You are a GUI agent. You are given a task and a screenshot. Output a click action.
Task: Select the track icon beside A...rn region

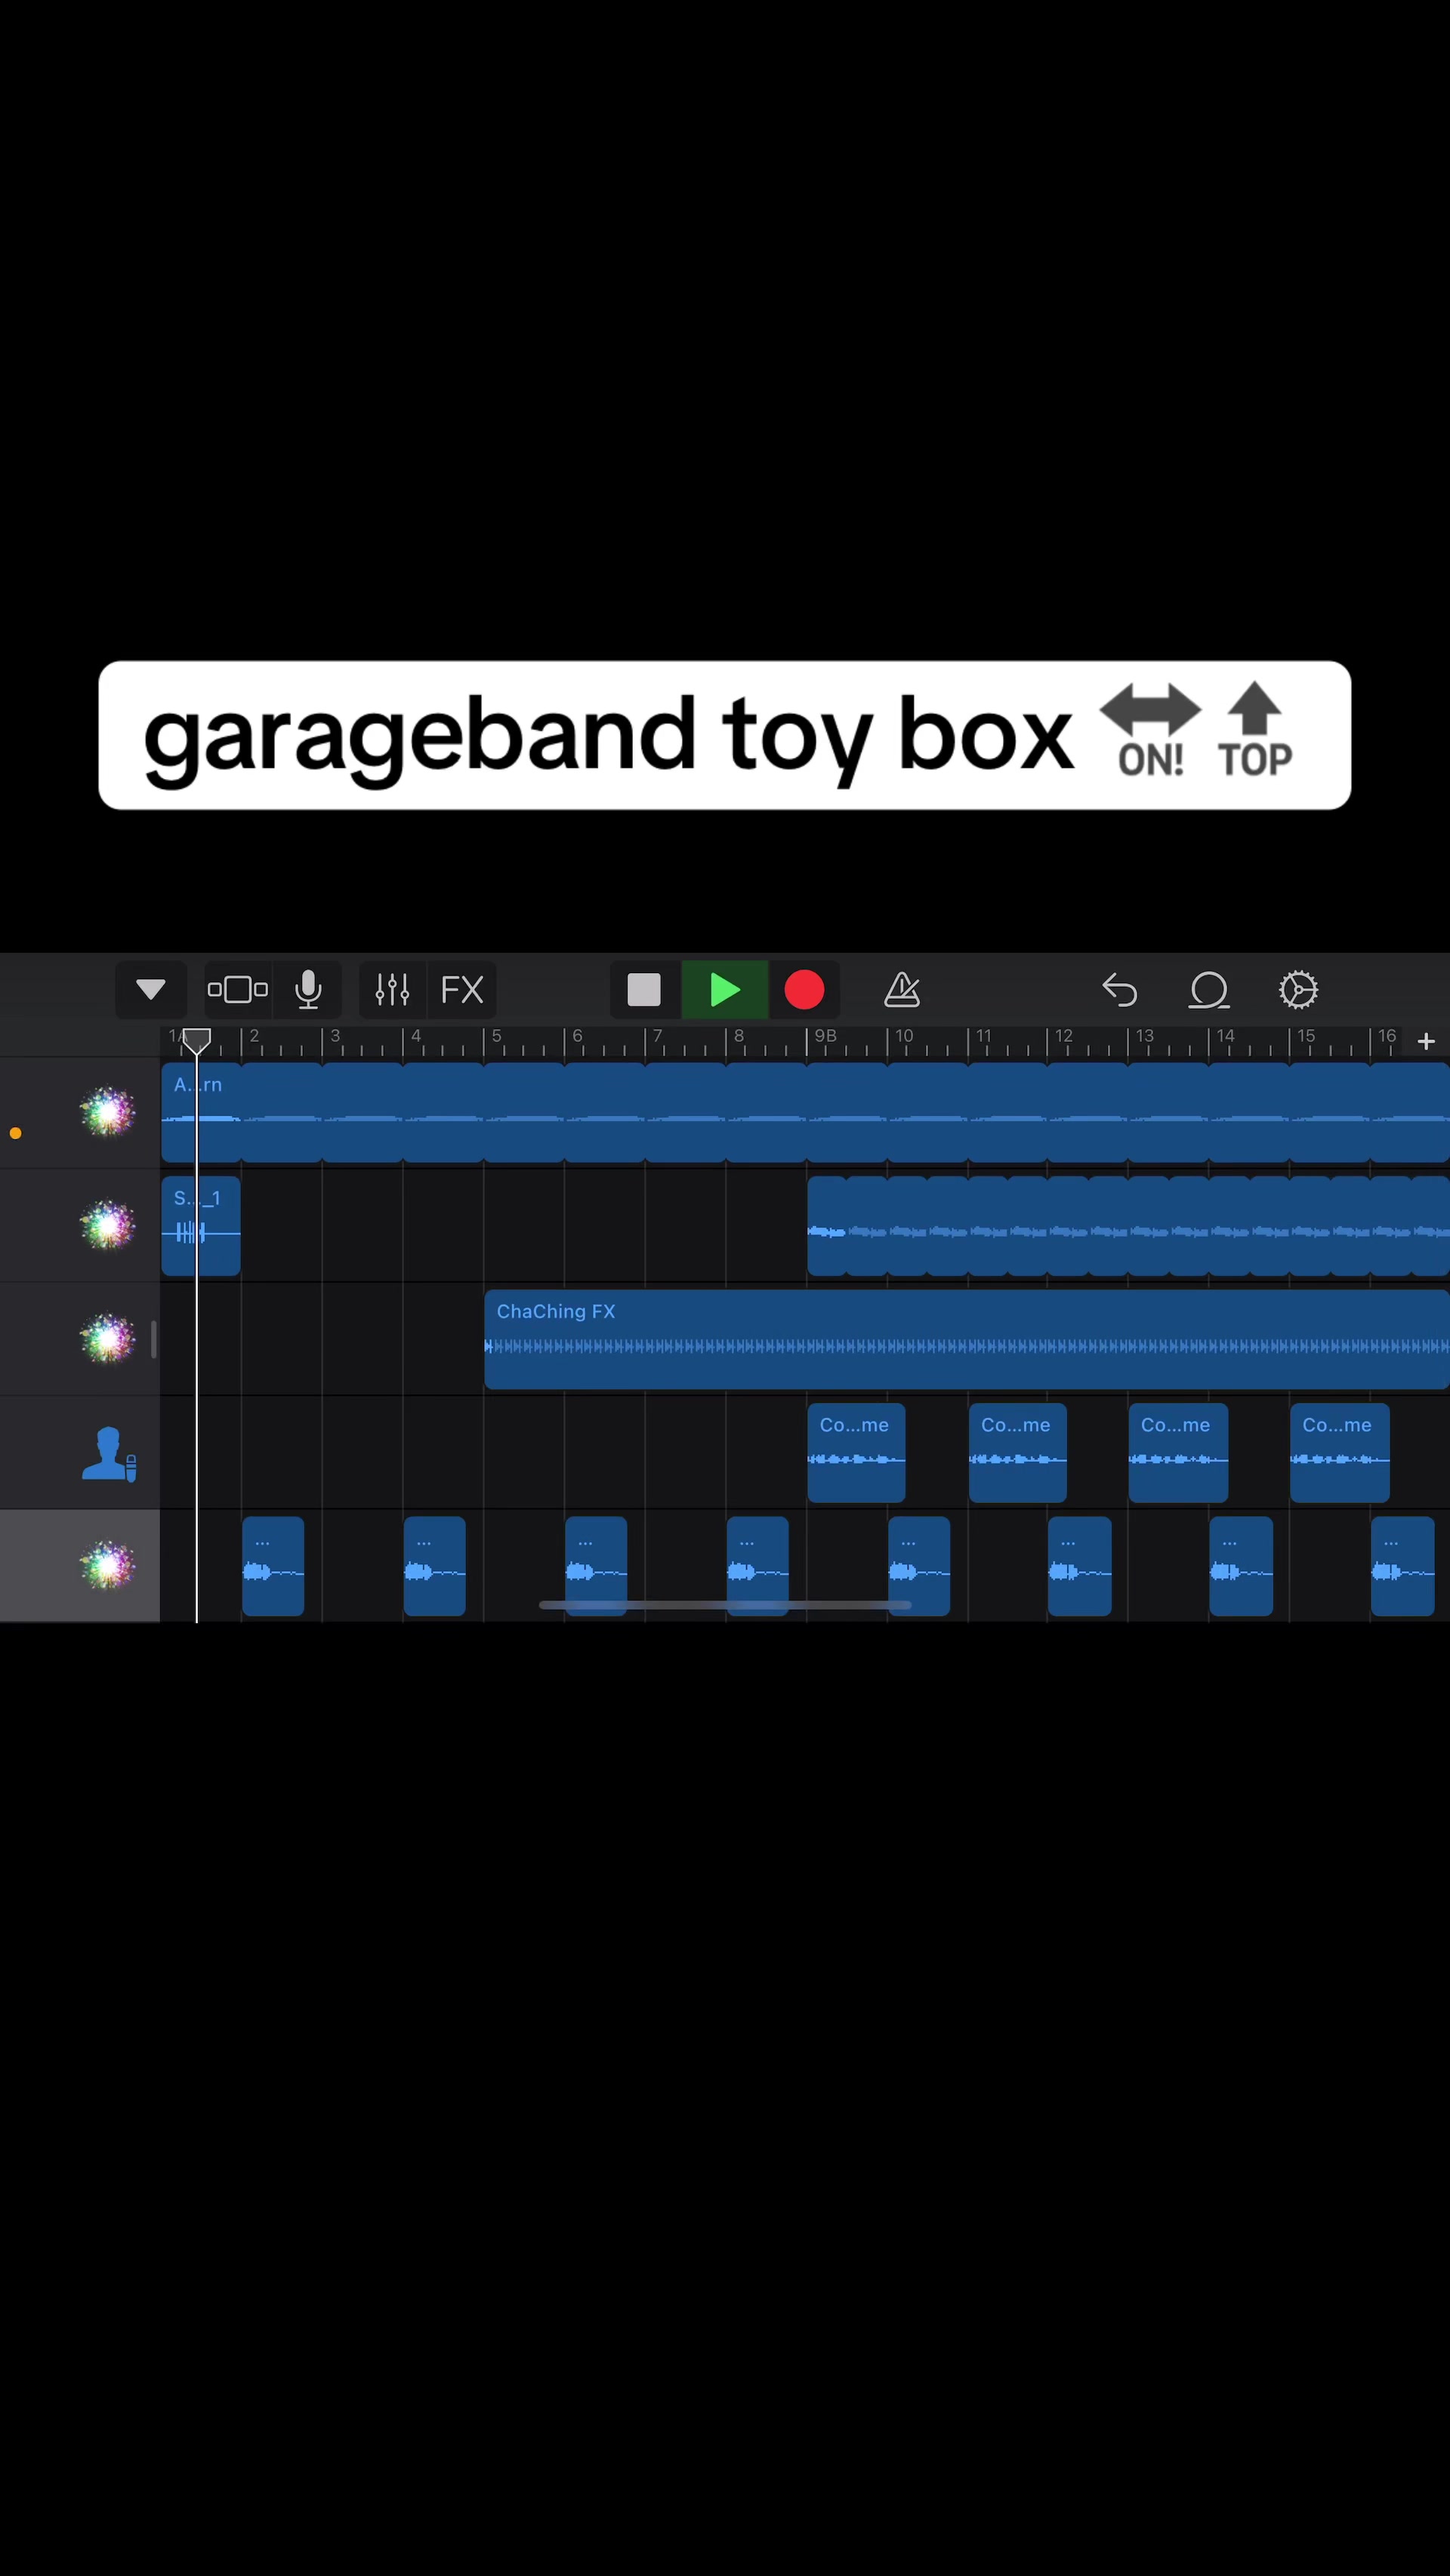click(x=107, y=1112)
